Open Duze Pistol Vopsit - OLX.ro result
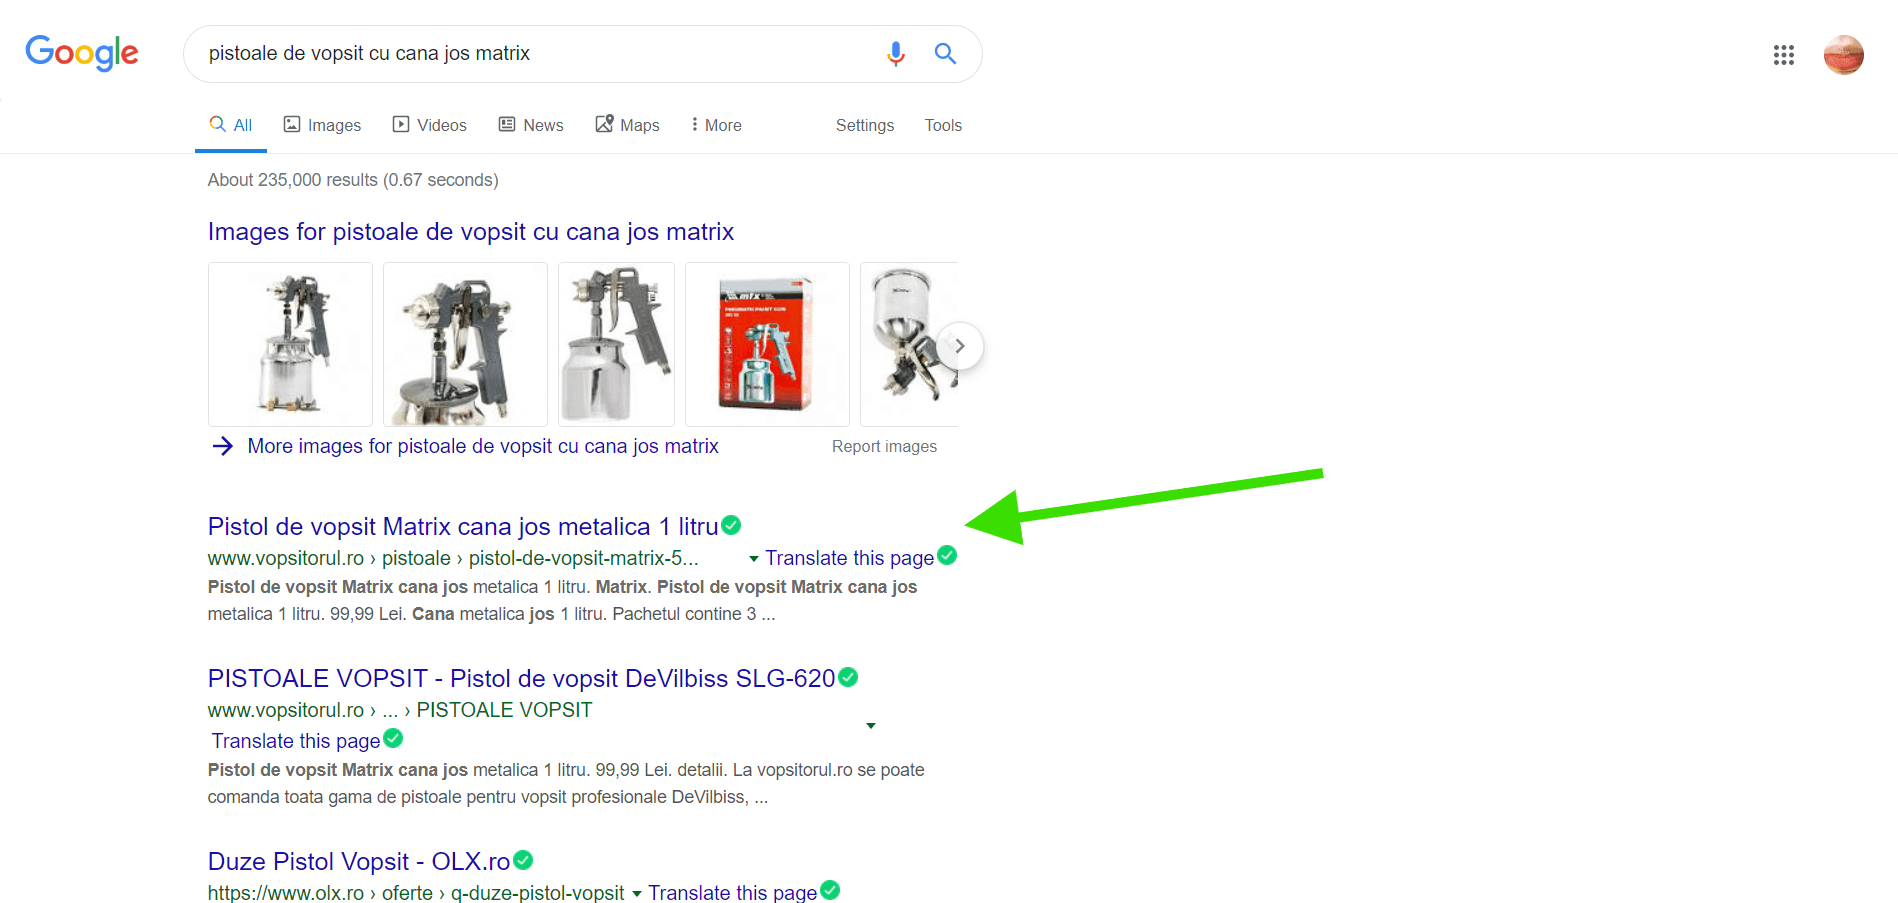This screenshot has width=1898, height=903. point(359,862)
